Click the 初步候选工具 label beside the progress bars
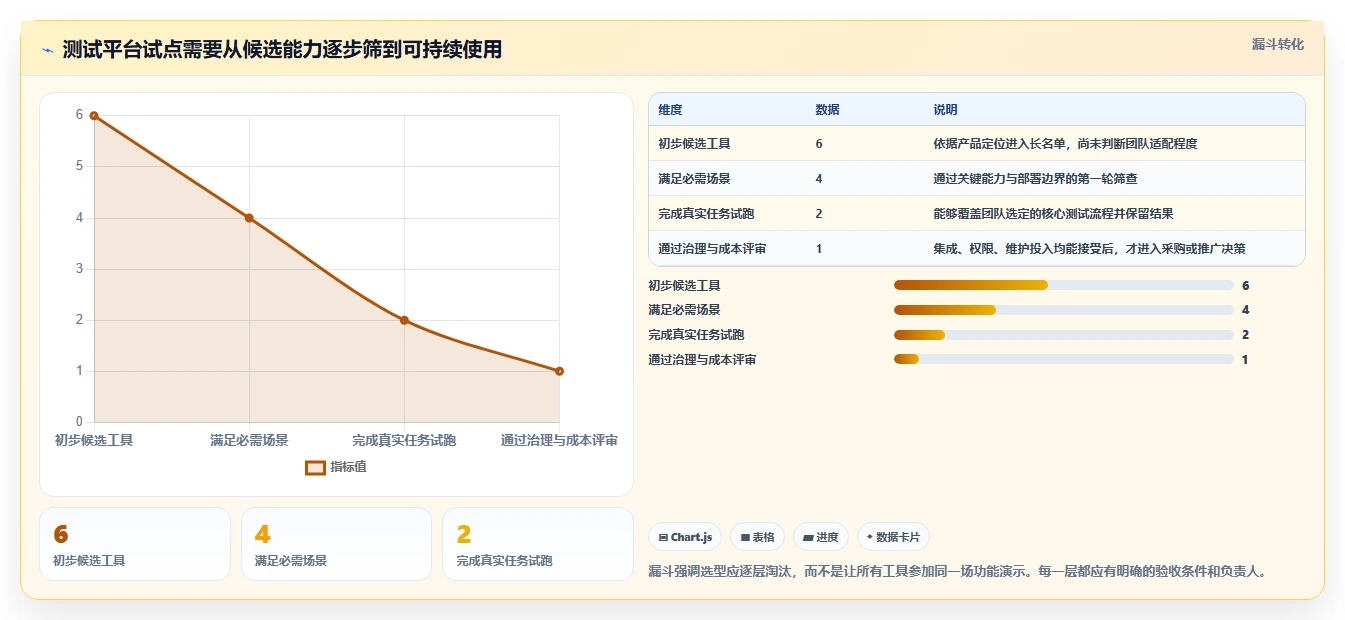Image resolution: width=1345 pixels, height=620 pixels. pyautogui.click(x=684, y=285)
